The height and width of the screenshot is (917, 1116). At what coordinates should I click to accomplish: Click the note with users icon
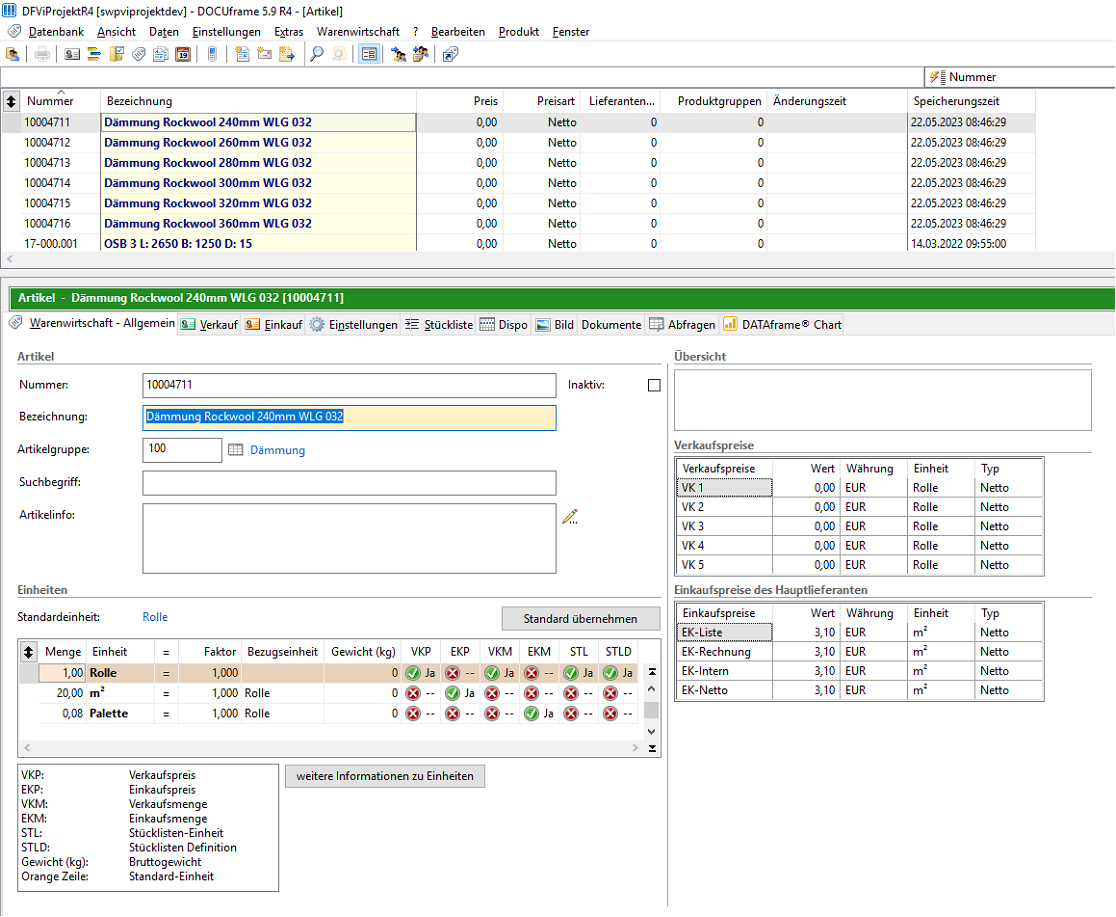point(421,54)
